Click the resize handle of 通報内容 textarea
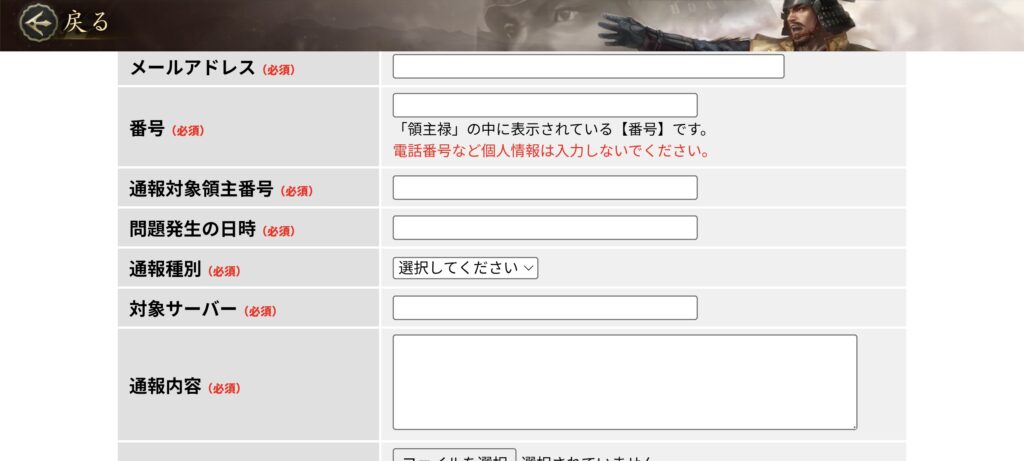Viewport: 1024px width, 461px height. (x=852, y=425)
